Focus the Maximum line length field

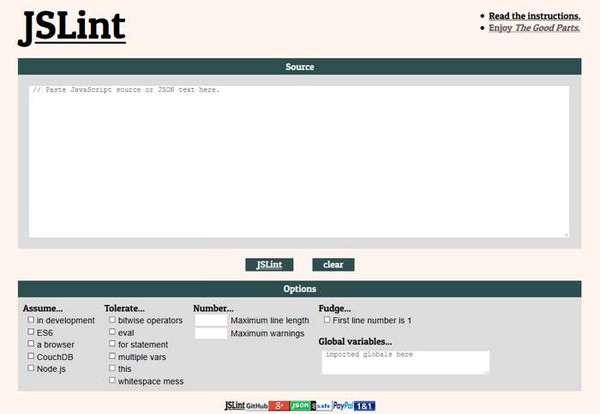coord(211,320)
